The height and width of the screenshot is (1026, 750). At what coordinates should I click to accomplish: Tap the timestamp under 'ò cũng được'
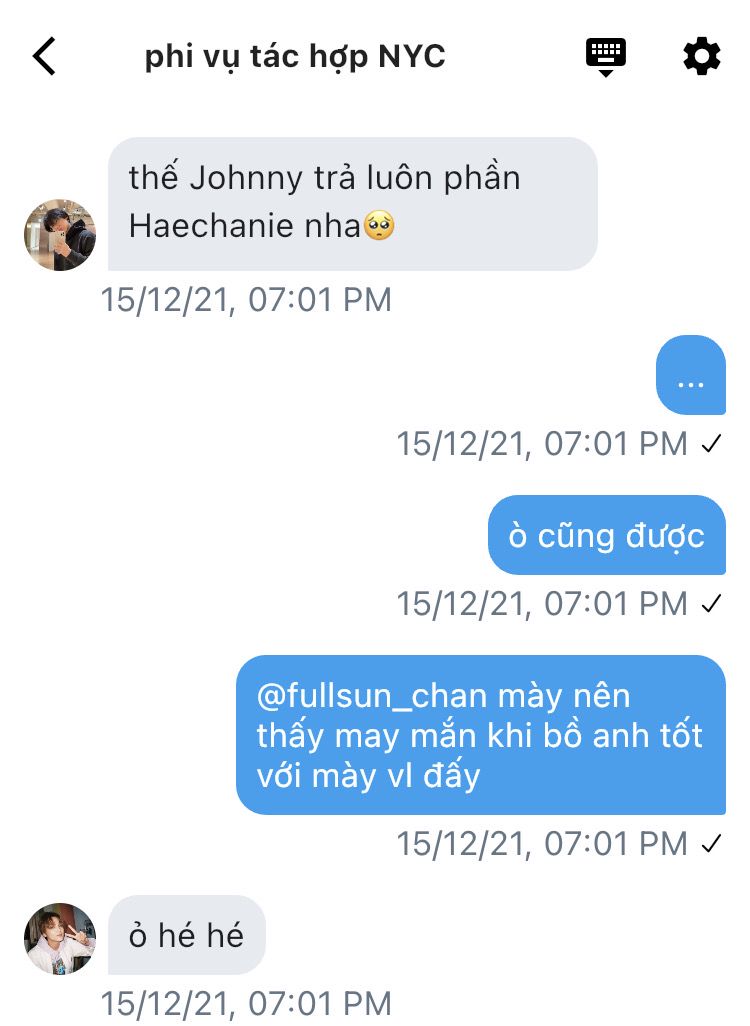click(542, 603)
